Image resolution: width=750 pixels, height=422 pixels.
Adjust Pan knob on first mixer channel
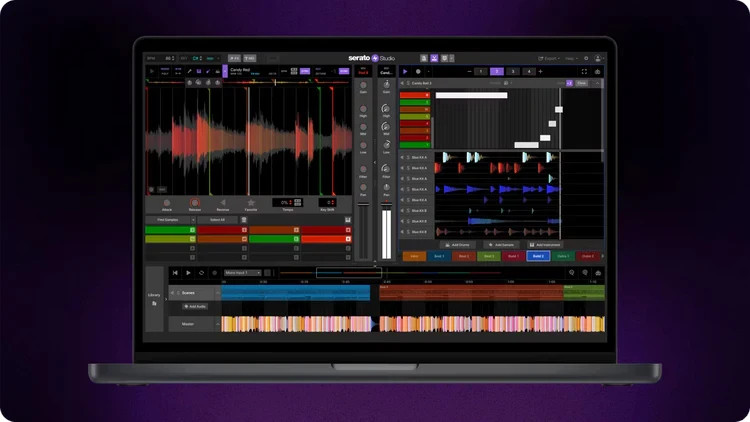click(x=363, y=188)
